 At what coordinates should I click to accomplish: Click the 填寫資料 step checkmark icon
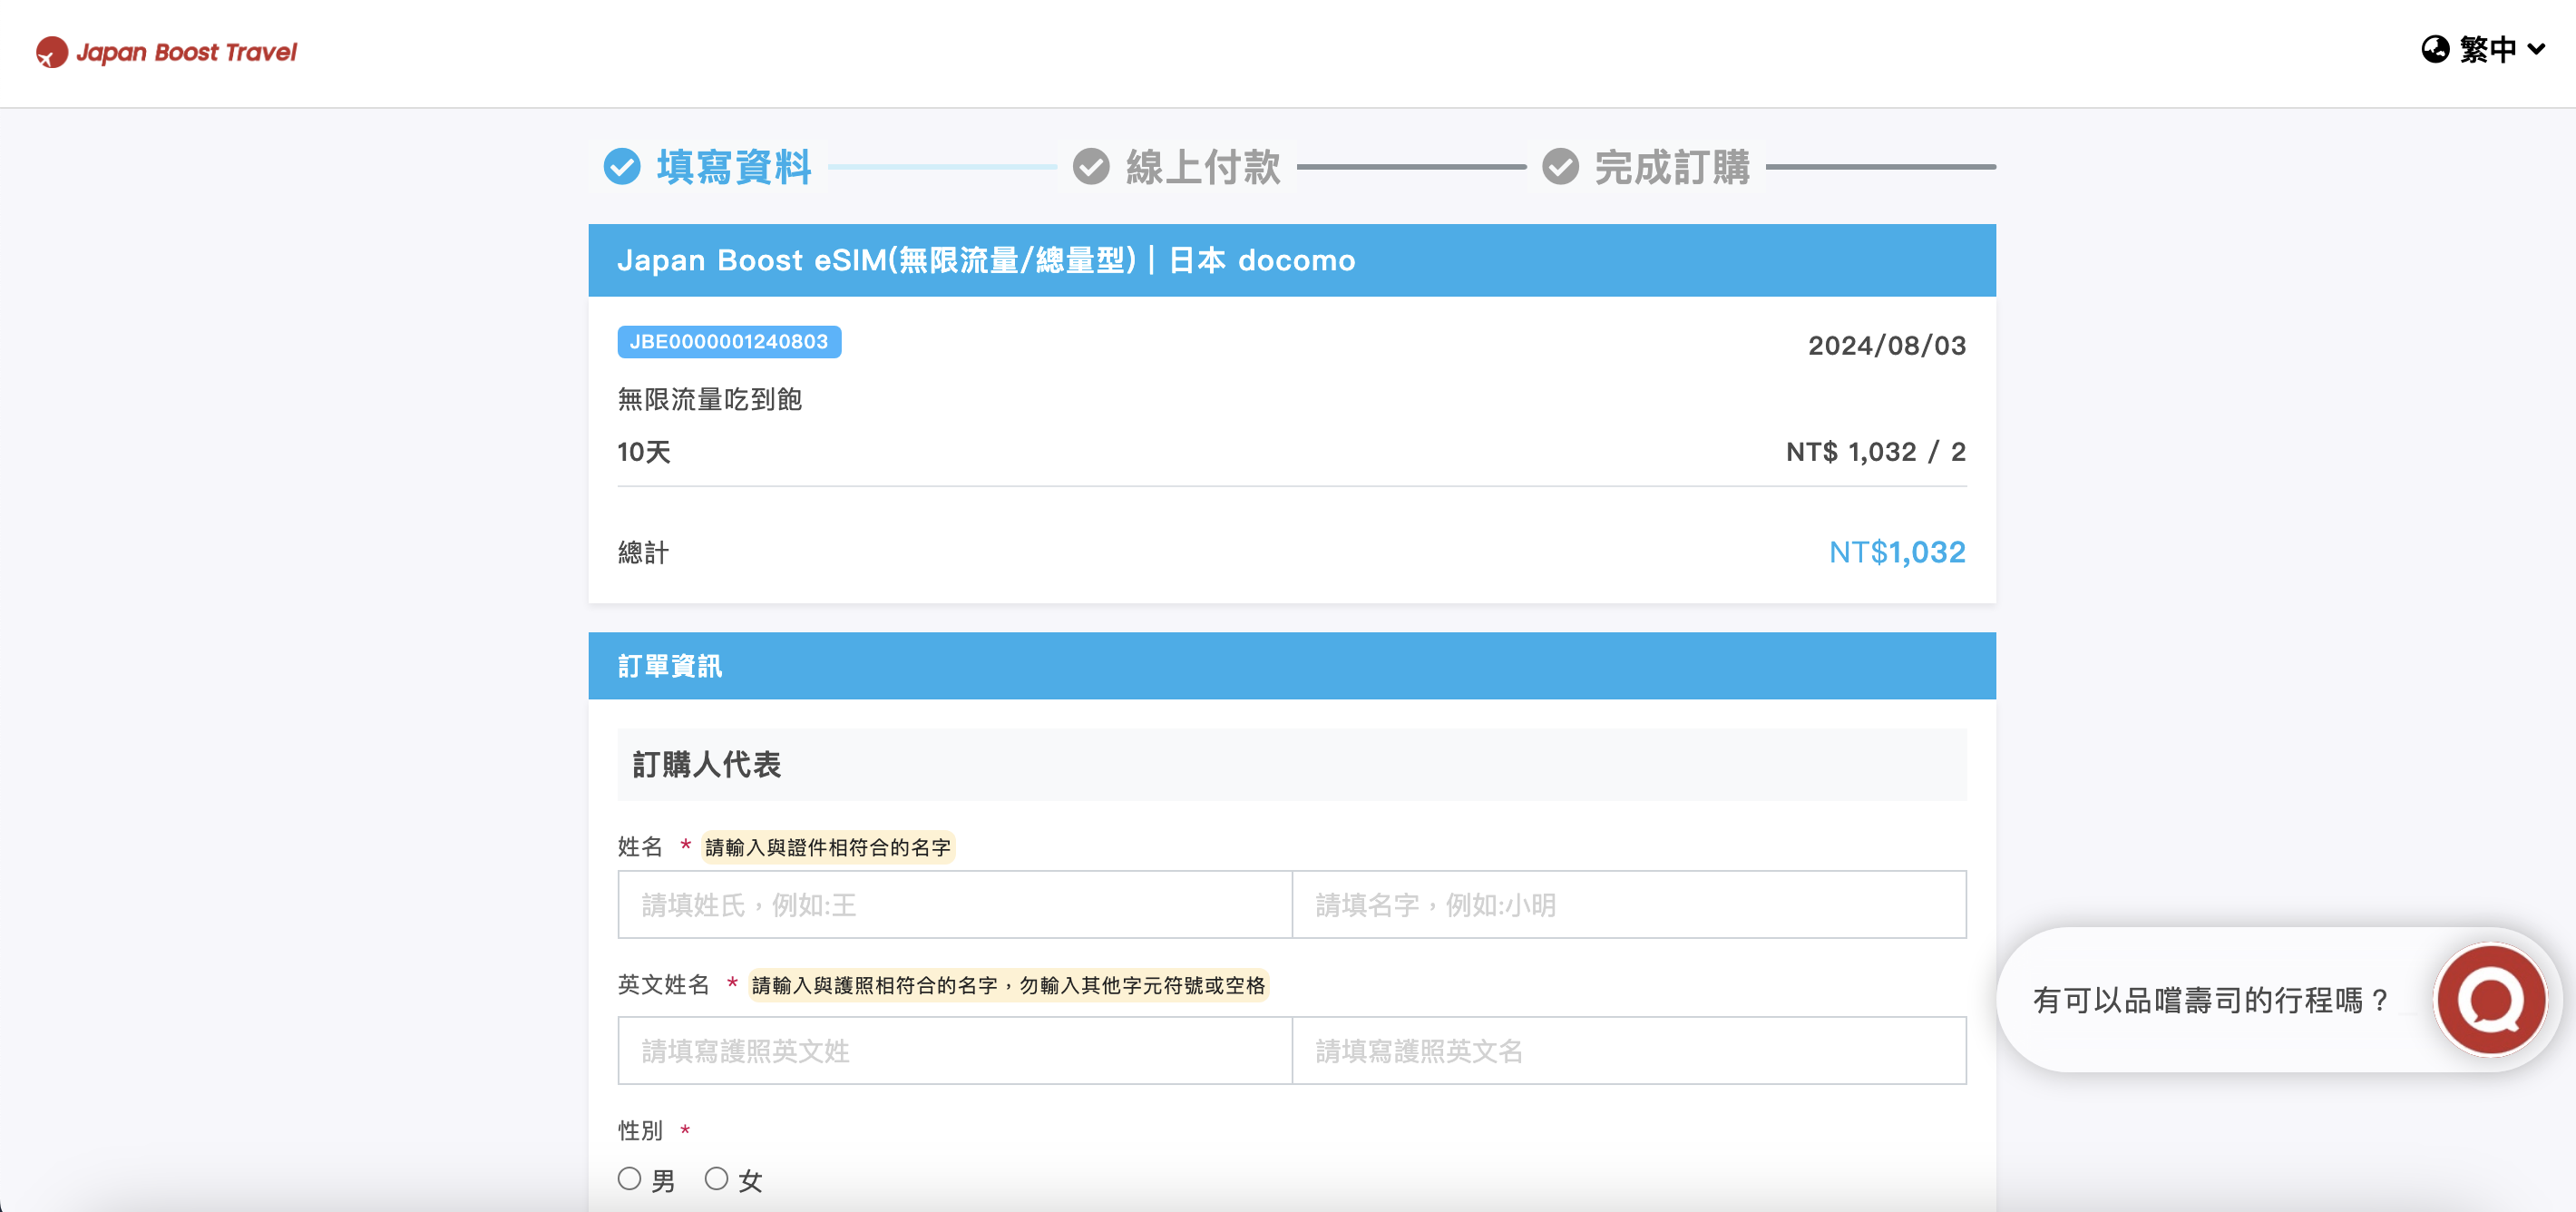(622, 167)
